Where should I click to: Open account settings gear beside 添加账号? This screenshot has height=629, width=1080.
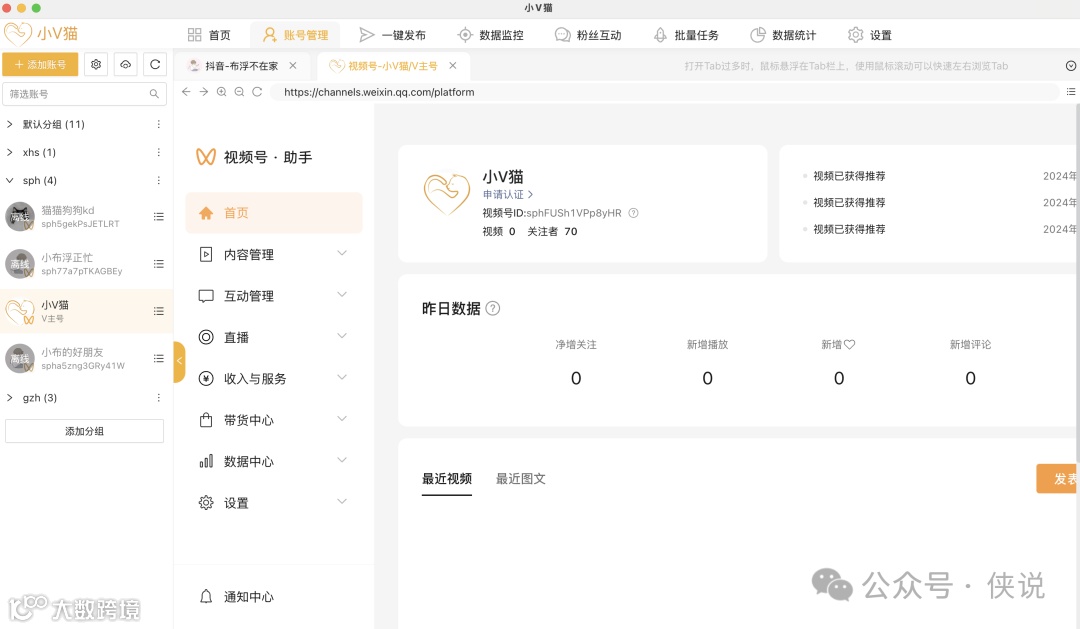click(x=96, y=64)
